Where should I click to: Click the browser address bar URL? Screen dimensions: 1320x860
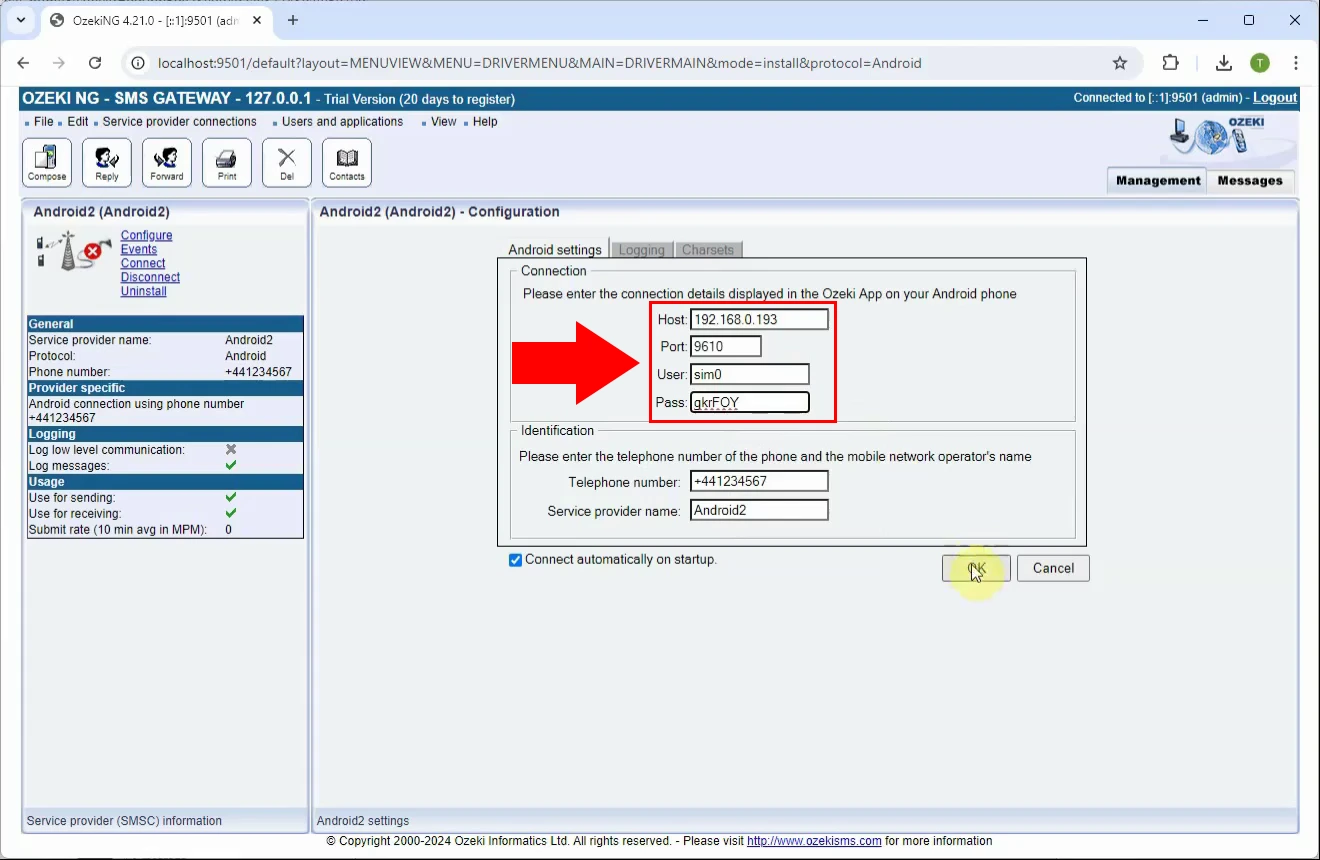tap(540, 63)
